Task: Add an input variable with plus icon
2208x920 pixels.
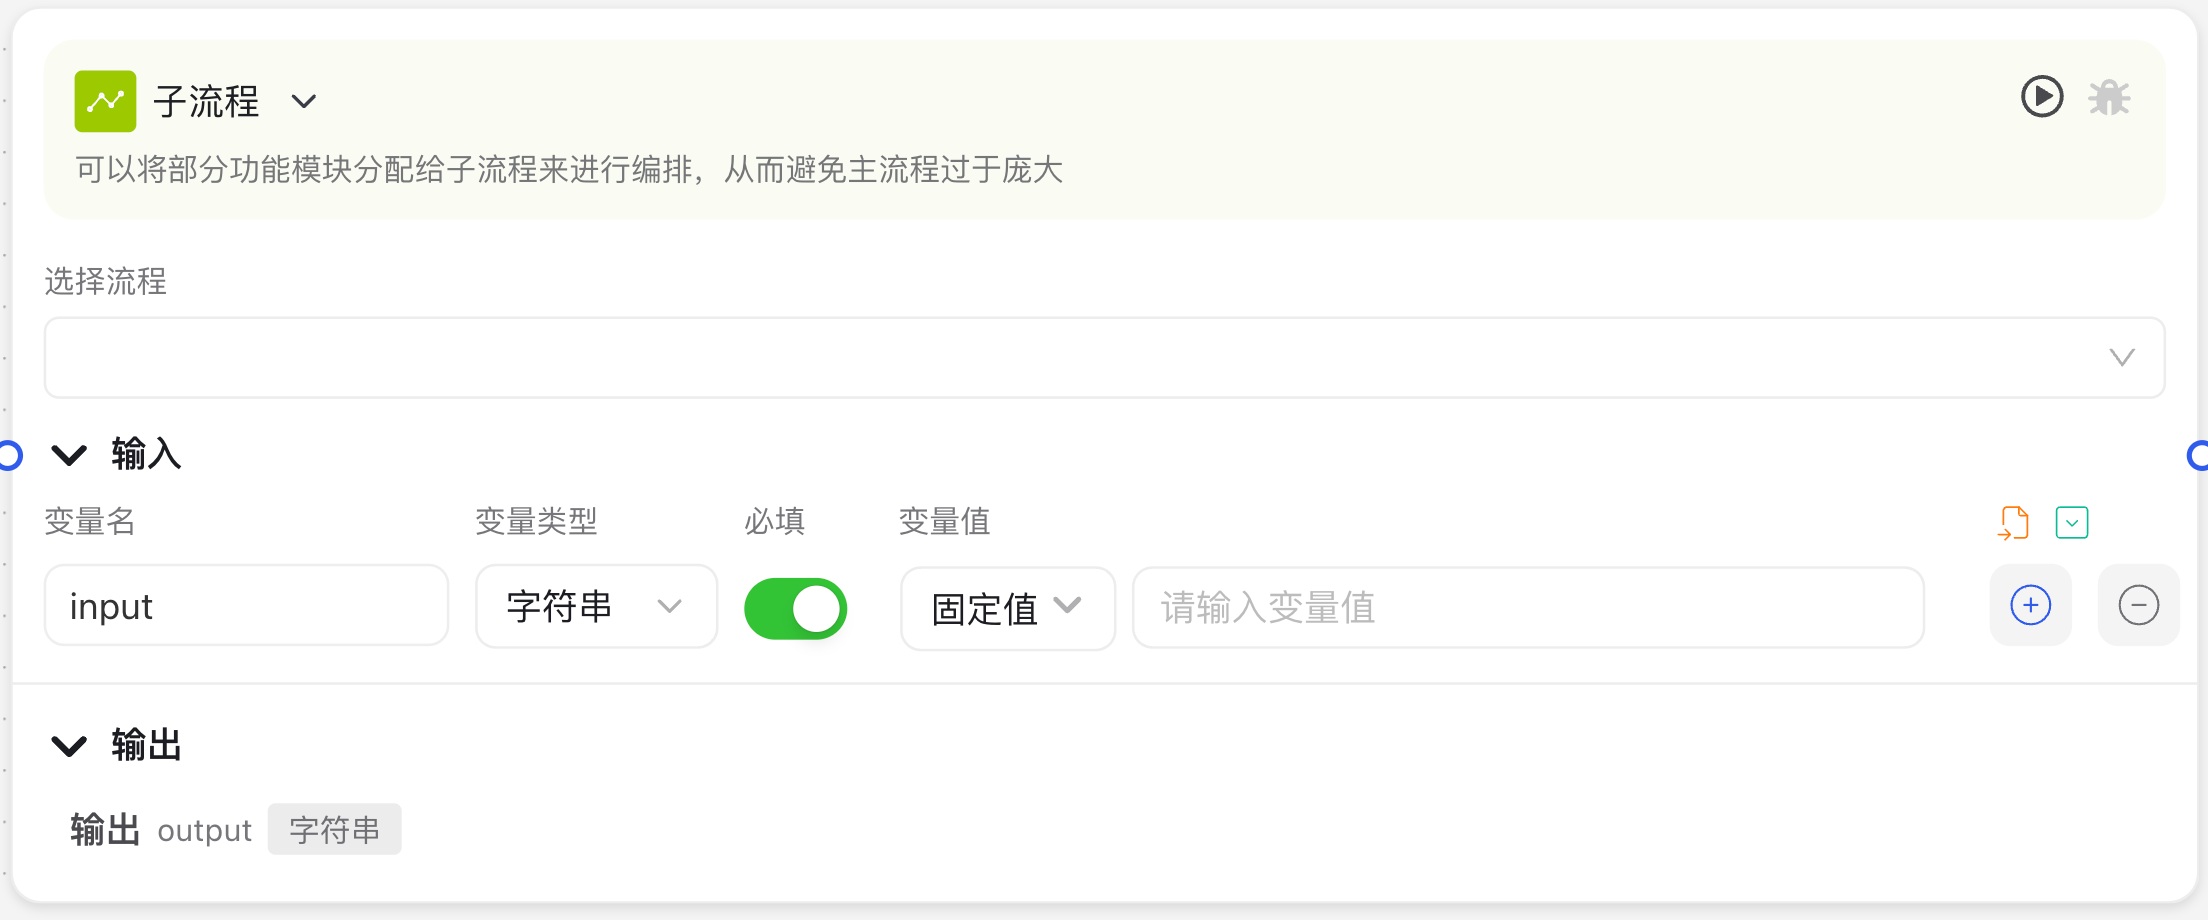Action: [x=2031, y=605]
